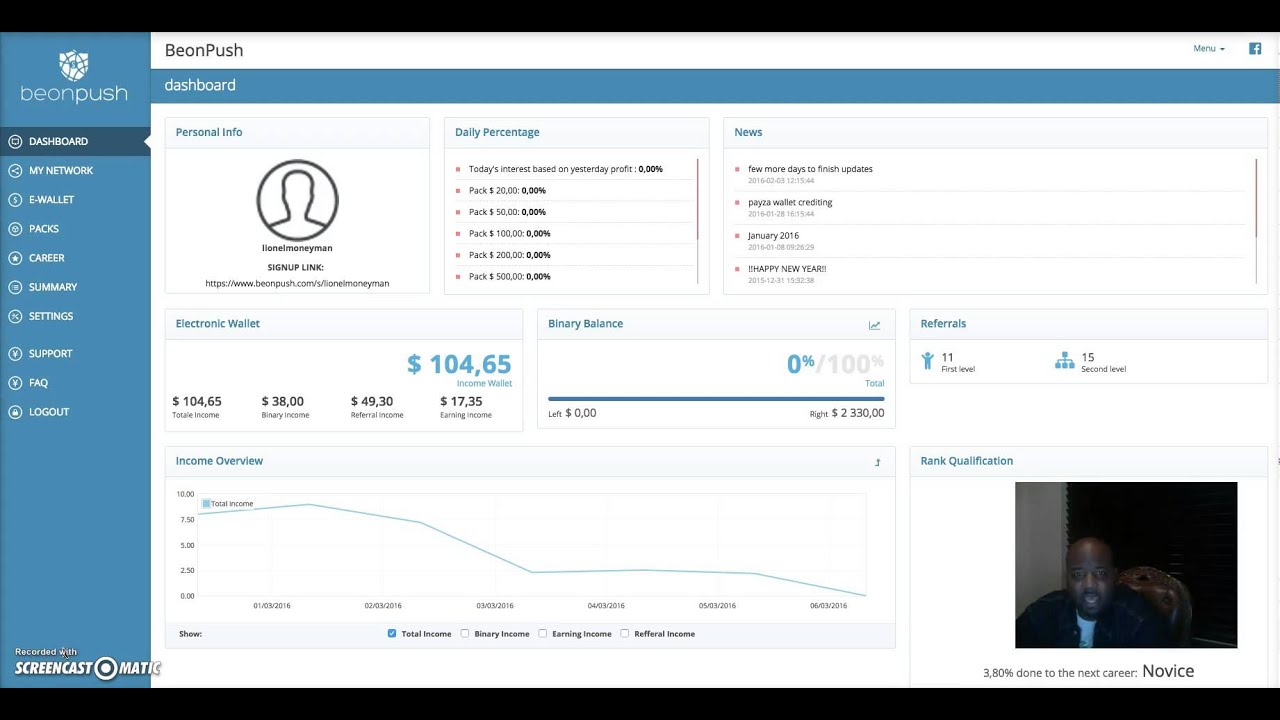Open the Menu dropdown in header
This screenshot has width=1280, height=720.
click(x=1209, y=48)
